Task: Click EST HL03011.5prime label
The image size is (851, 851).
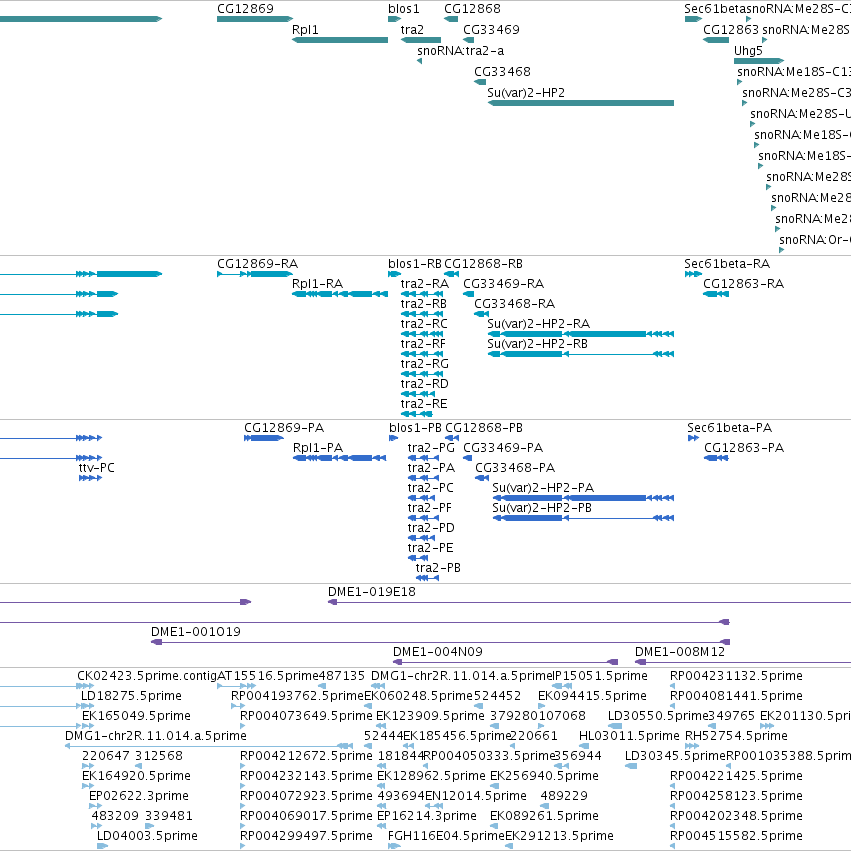Action: [x=629, y=736]
